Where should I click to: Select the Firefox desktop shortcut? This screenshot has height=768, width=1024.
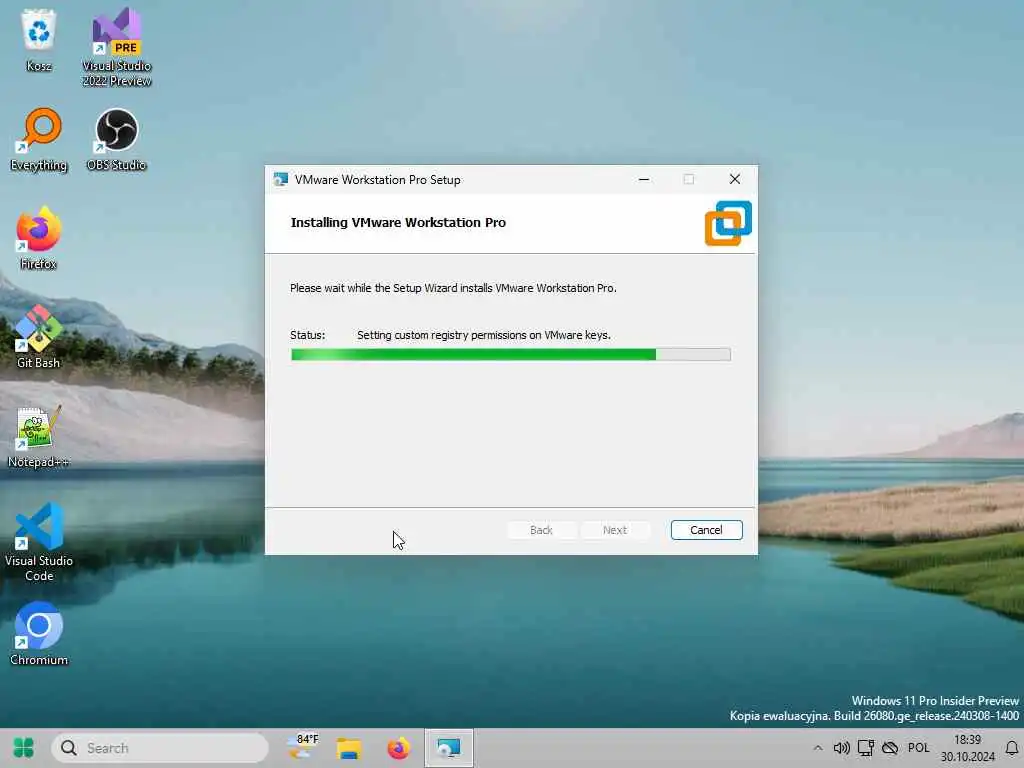click(39, 238)
